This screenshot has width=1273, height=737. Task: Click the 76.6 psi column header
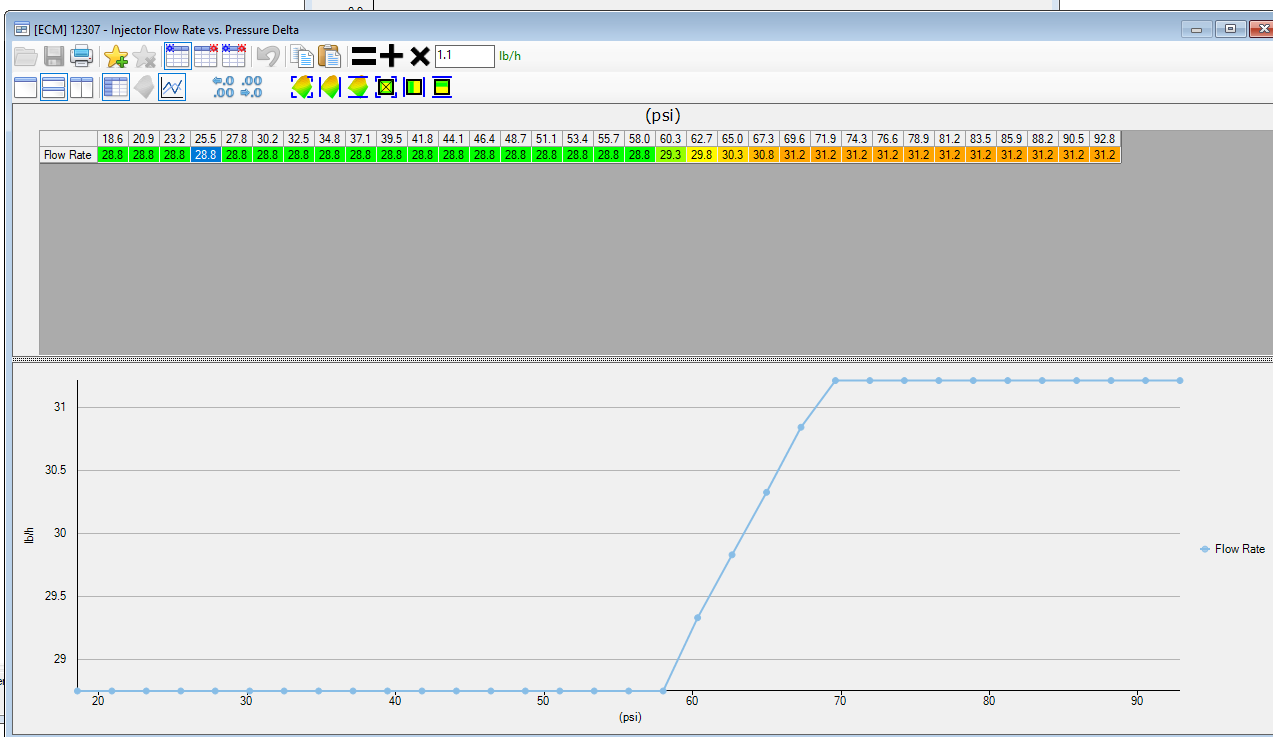pyautogui.click(x=888, y=139)
